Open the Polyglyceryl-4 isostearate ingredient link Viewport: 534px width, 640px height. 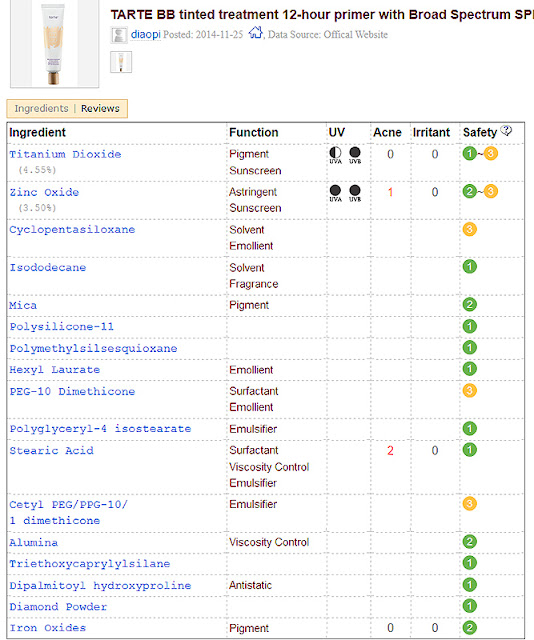(x=100, y=429)
